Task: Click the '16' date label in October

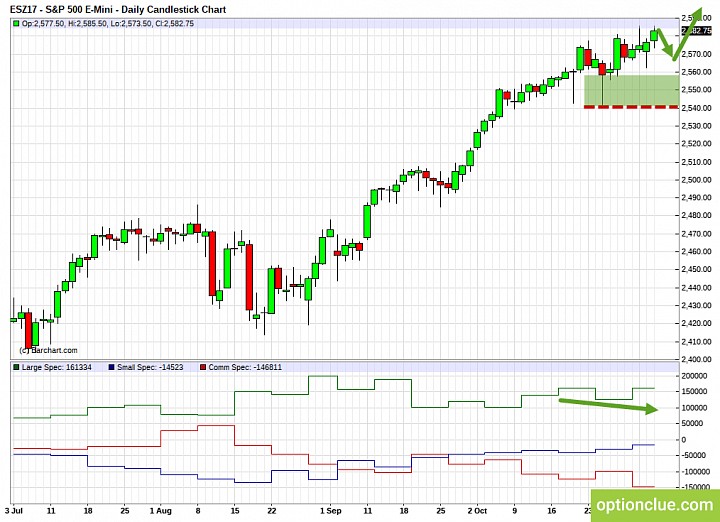Action: [551, 511]
